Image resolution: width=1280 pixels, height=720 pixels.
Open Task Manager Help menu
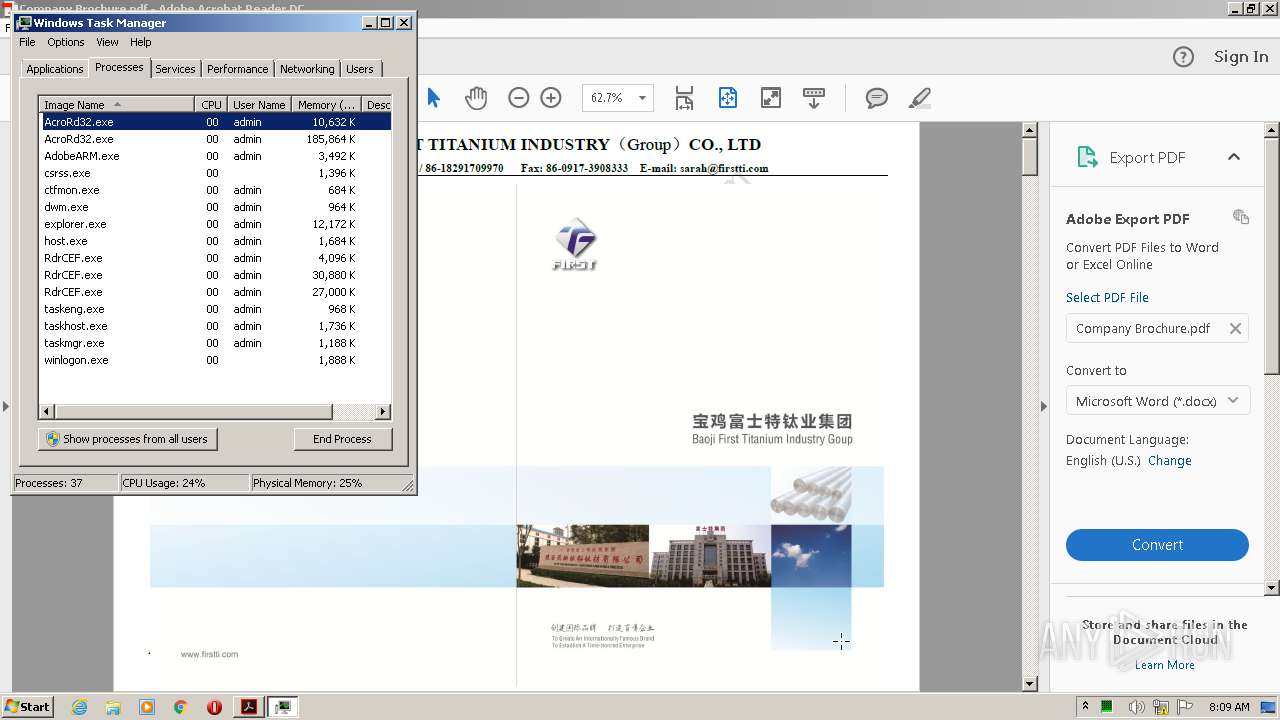(141, 42)
